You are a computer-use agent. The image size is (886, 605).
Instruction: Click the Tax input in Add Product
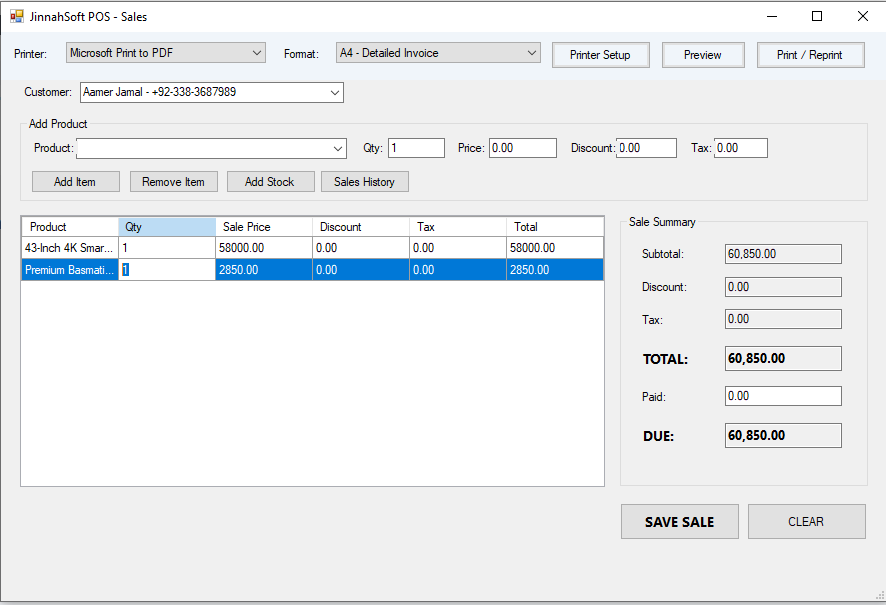pos(741,148)
